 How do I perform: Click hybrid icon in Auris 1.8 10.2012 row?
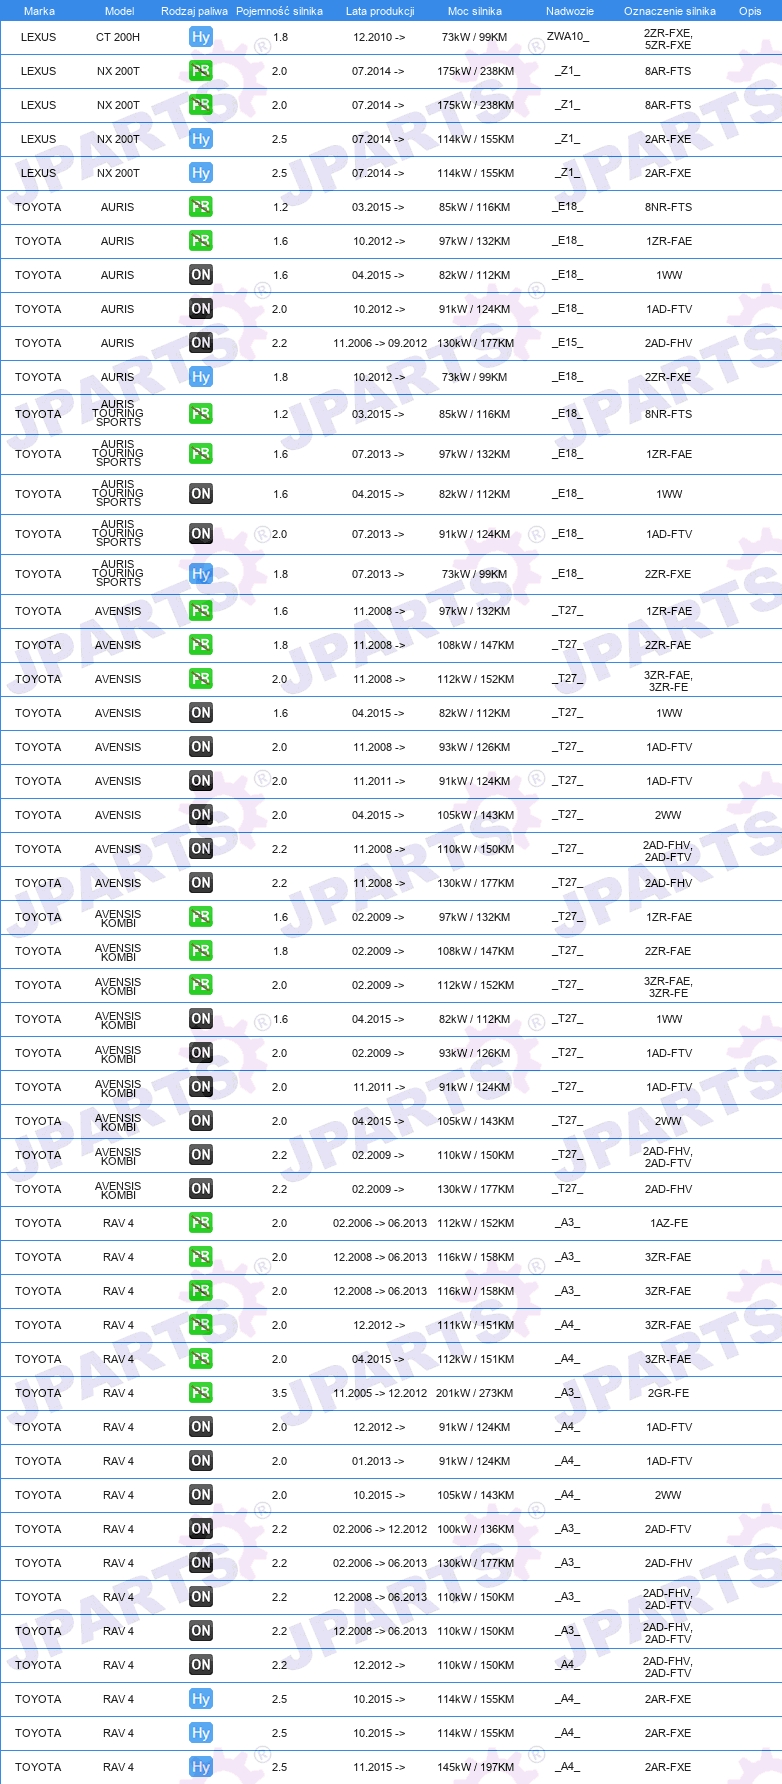pos(201,377)
